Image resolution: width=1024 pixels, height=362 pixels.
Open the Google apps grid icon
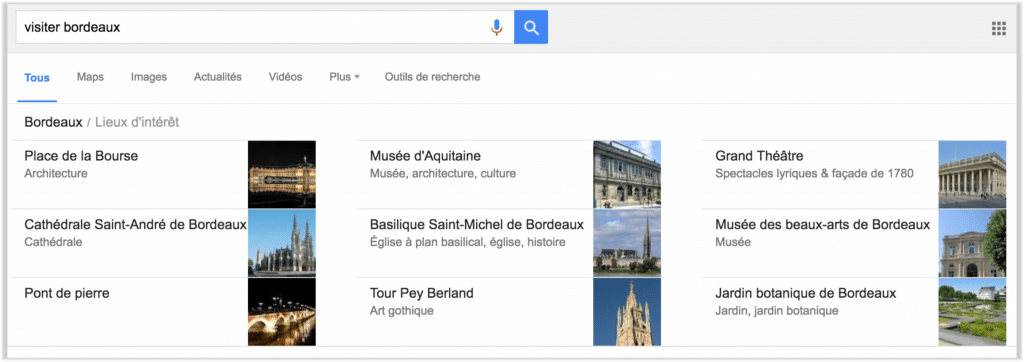pyautogui.click(x=999, y=28)
